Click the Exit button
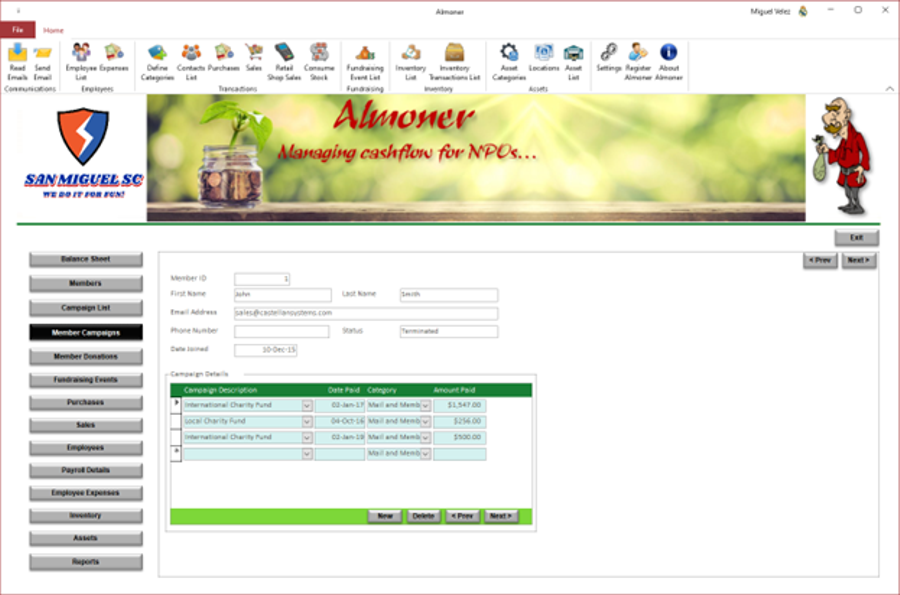The width and height of the screenshot is (900, 595). tap(856, 238)
